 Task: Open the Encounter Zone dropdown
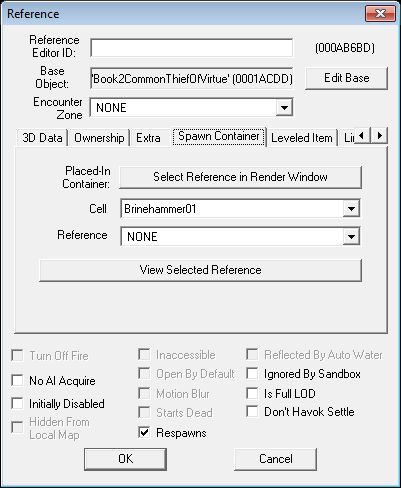coord(284,107)
